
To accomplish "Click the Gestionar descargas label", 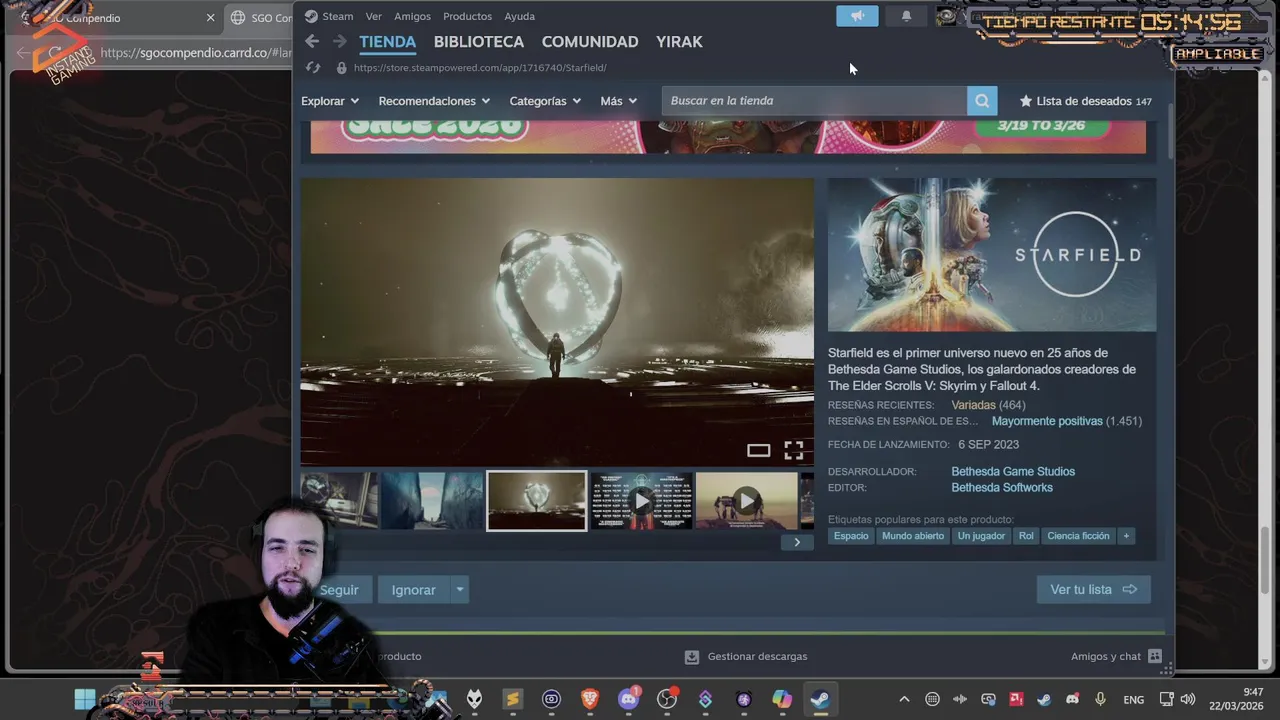I will pos(757,657).
